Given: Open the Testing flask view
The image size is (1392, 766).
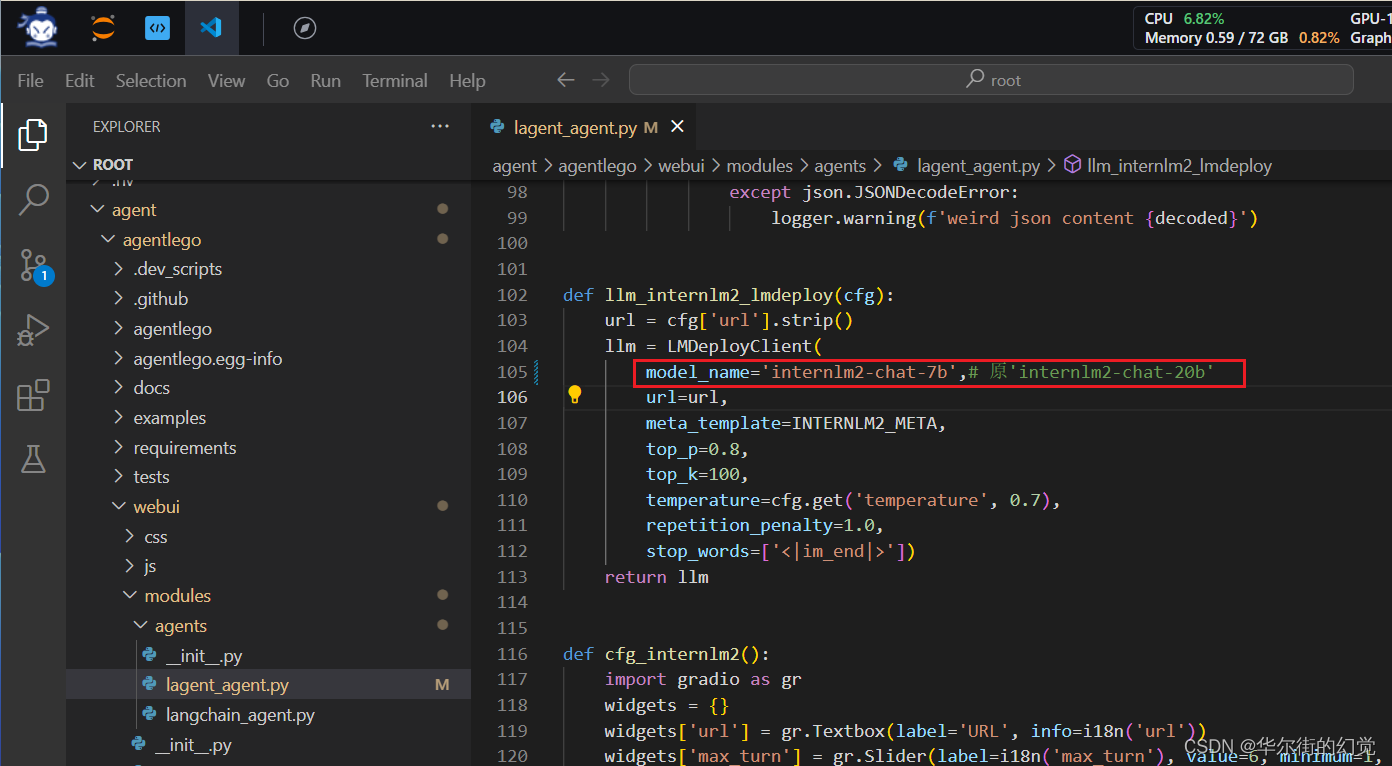Looking at the screenshot, I should tap(33, 459).
